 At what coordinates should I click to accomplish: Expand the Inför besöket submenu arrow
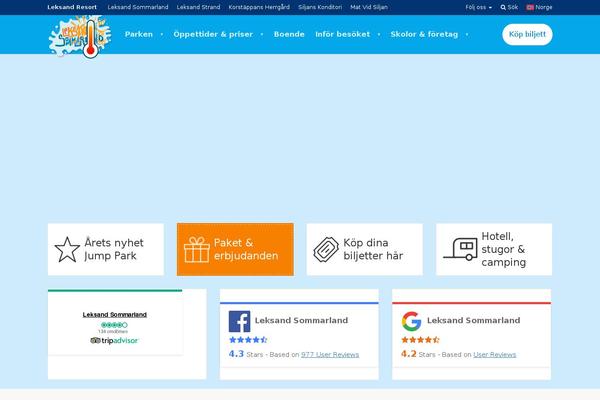point(379,34)
